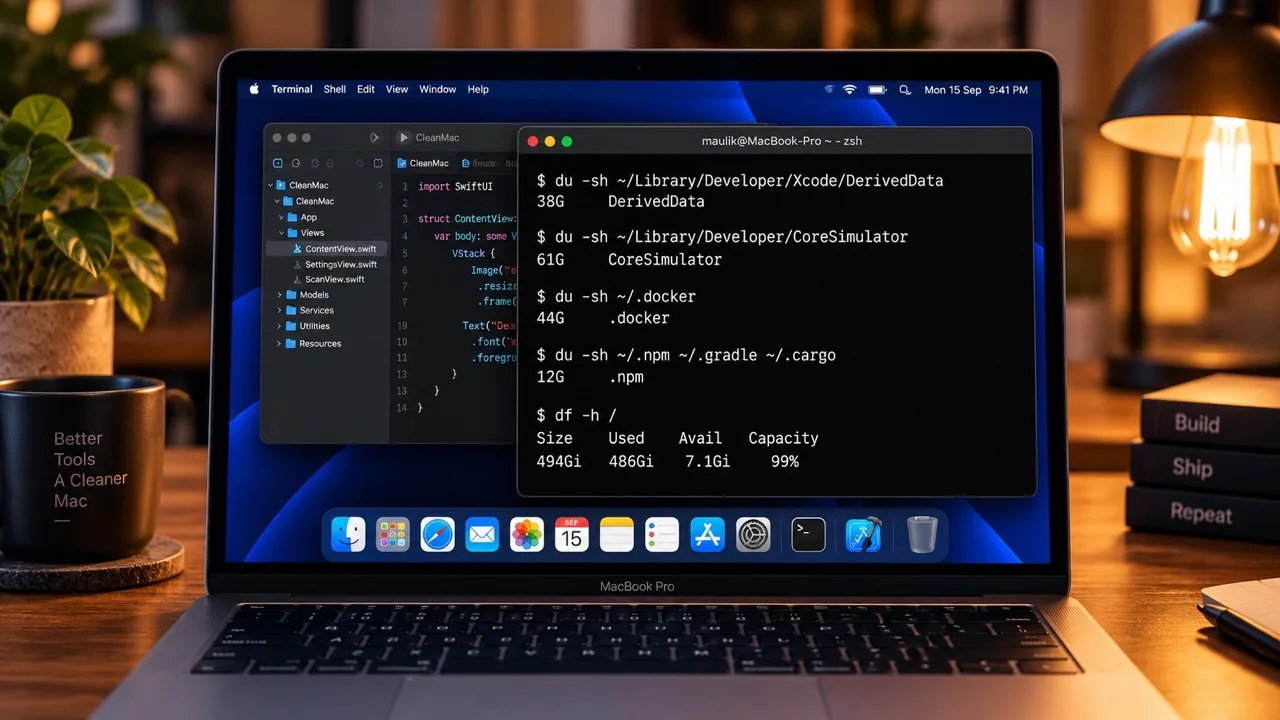Click the Xcode hammer icon in the Dock
This screenshot has width=1280, height=720.
coord(863,535)
